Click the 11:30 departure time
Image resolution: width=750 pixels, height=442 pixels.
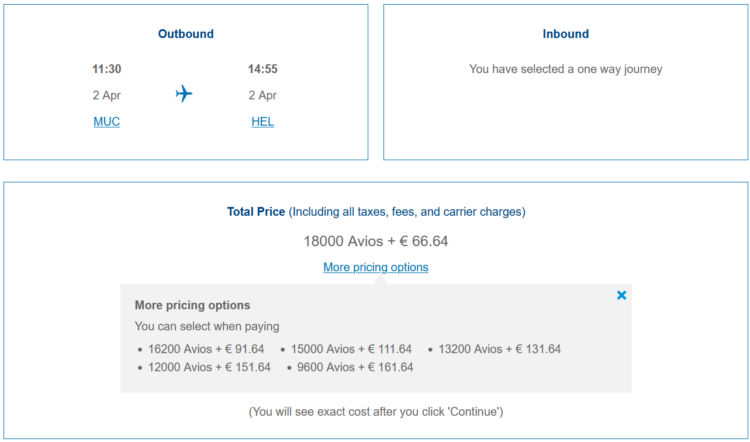(x=107, y=69)
